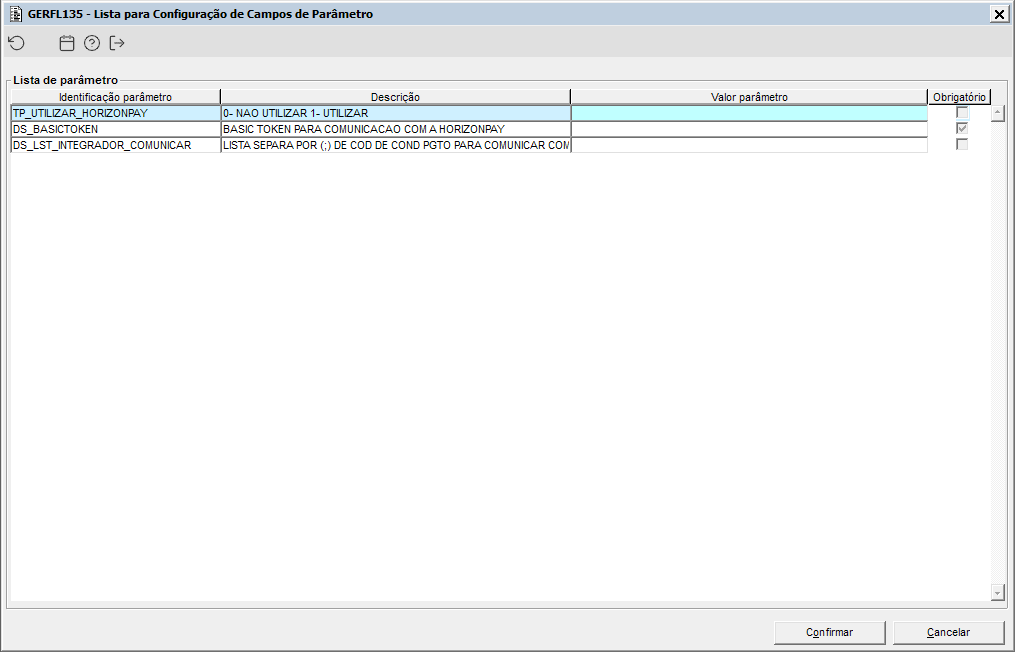1015x652 pixels.
Task: Check Obrigatório for DS_LST_INTEGRADOR_COMUNICAR row
Action: pyautogui.click(x=961, y=143)
